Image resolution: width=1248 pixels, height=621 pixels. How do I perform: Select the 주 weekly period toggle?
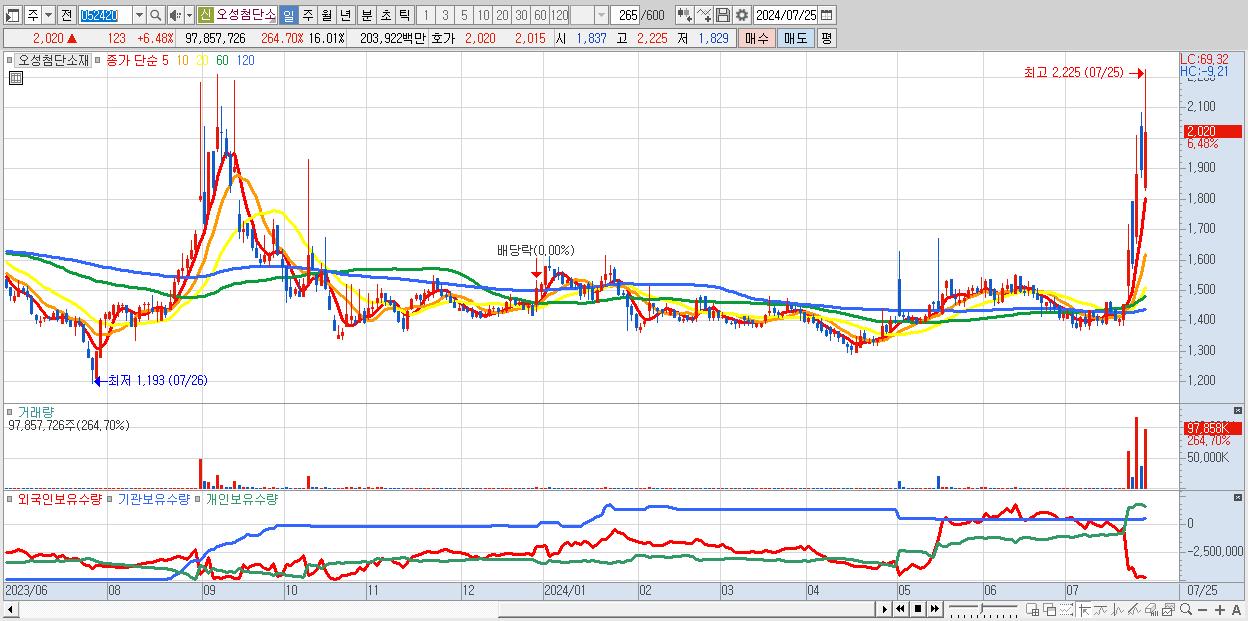pyautogui.click(x=307, y=15)
